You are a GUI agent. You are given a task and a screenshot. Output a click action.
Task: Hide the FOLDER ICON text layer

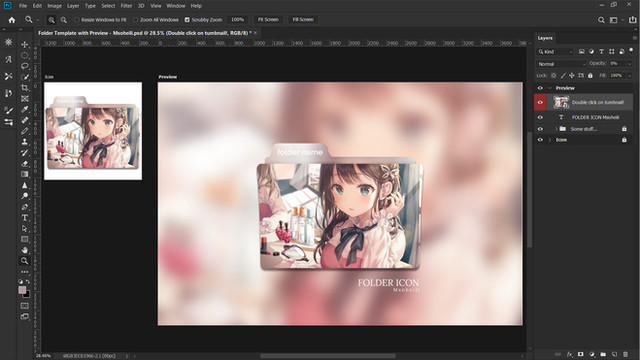point(540,117)
